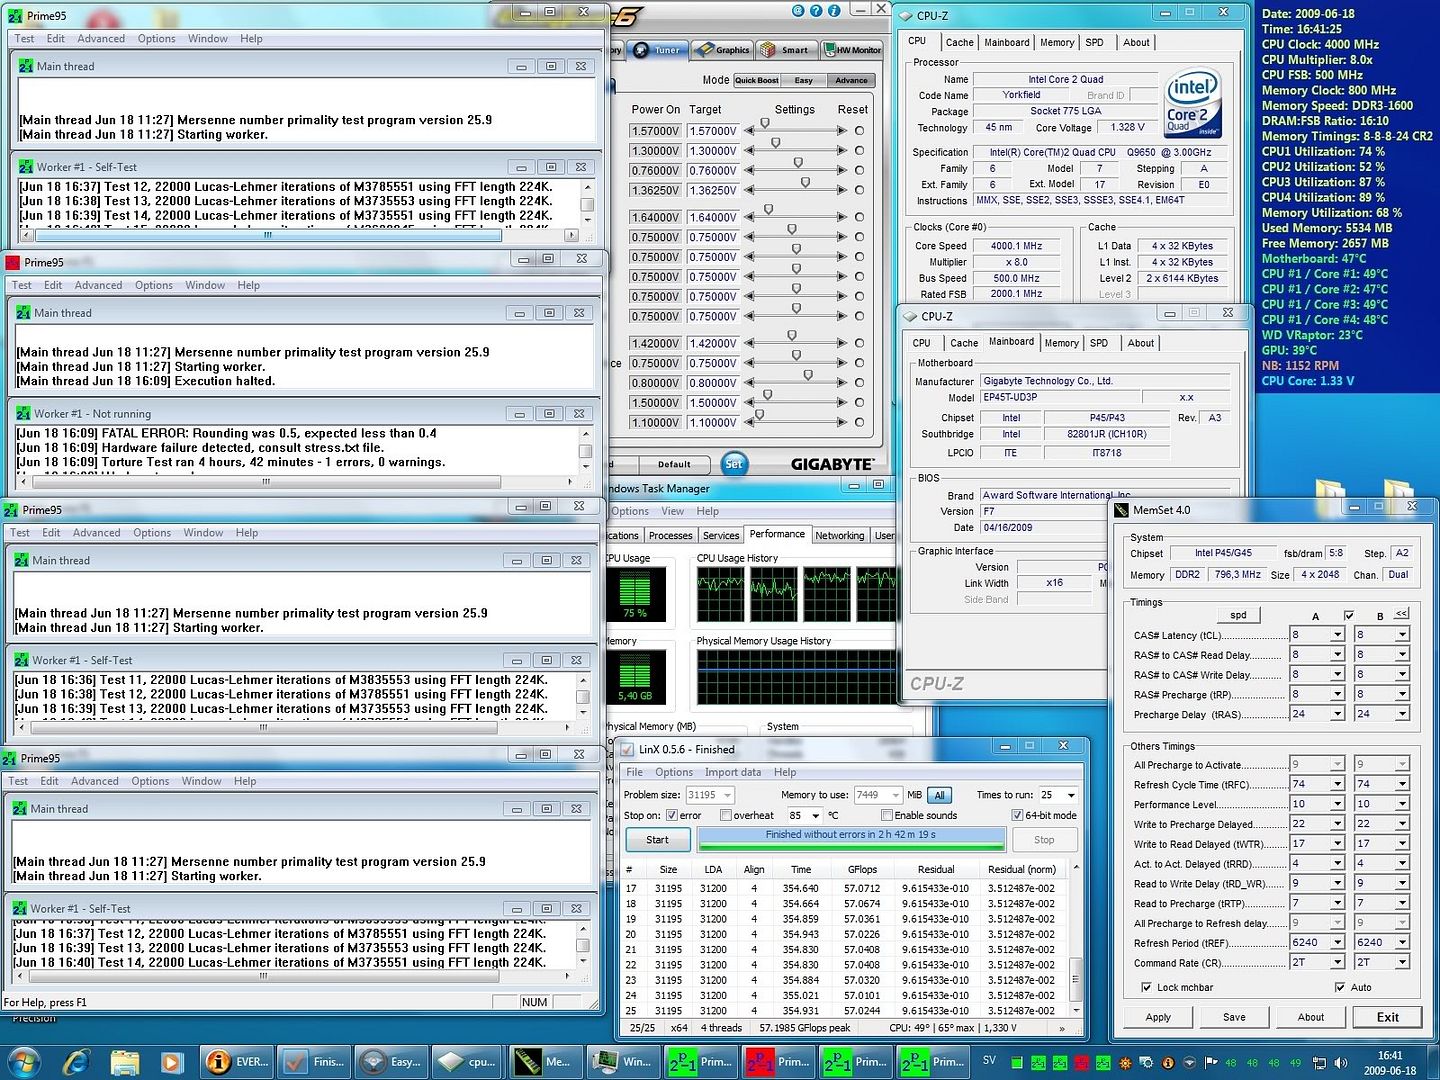This screenshot has width=1440, height=1080.
Task: Toggle the Auto checkbox in MemSet
Action: click(x=1340, y=987)
